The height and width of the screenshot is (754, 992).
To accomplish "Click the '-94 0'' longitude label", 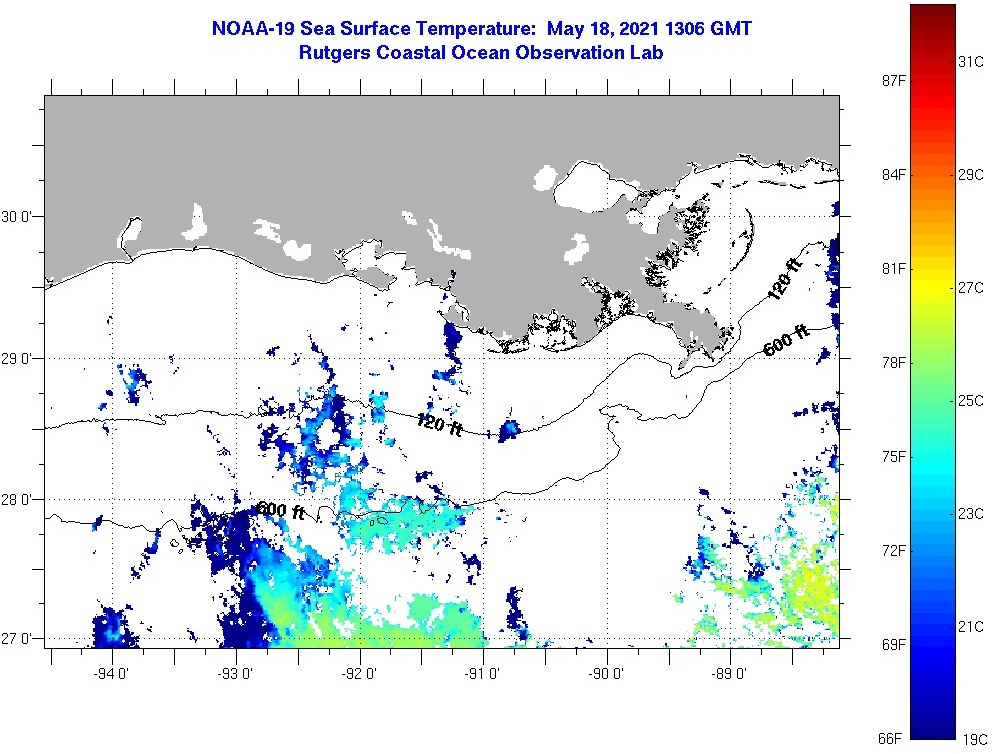I will (x=111, y=674).
